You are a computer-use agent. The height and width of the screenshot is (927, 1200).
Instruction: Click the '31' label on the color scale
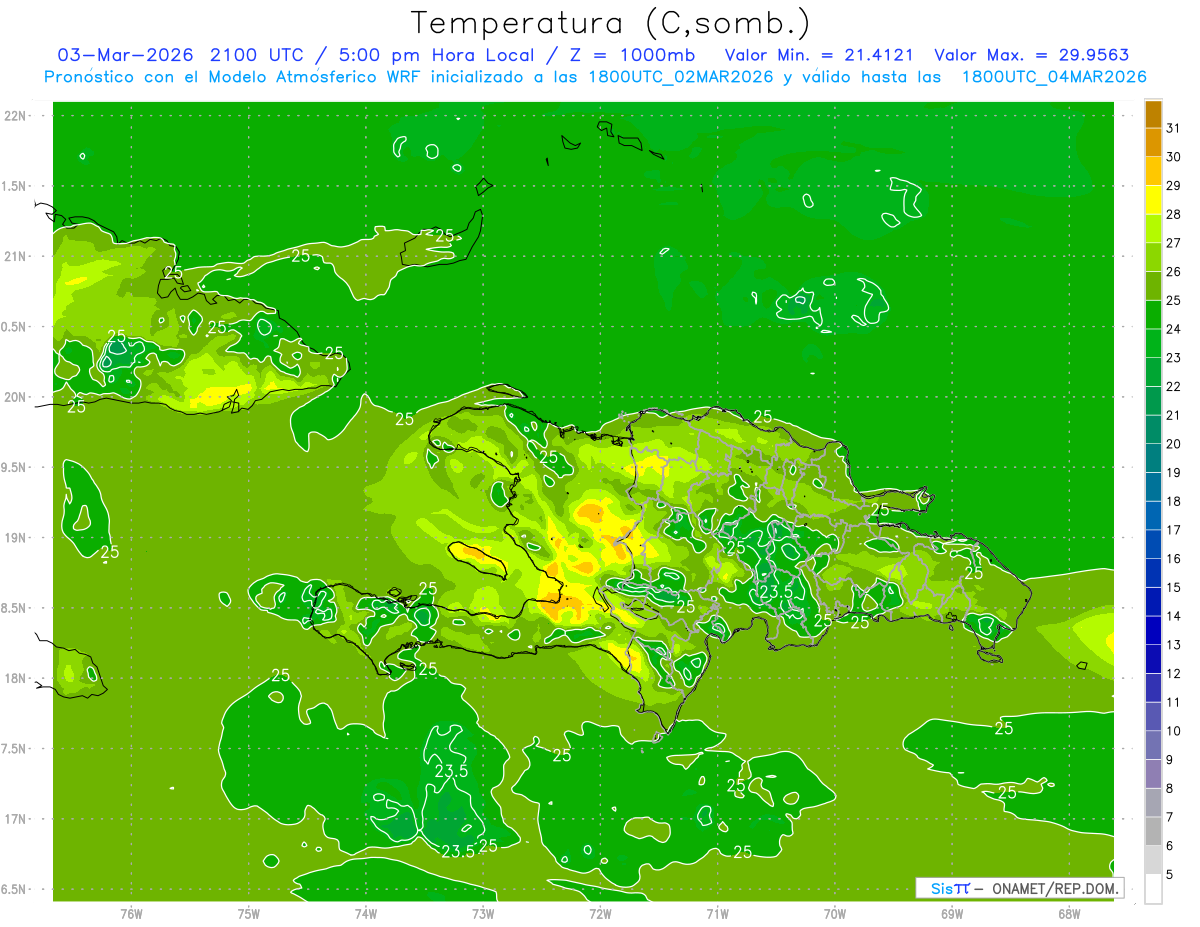1173,128
